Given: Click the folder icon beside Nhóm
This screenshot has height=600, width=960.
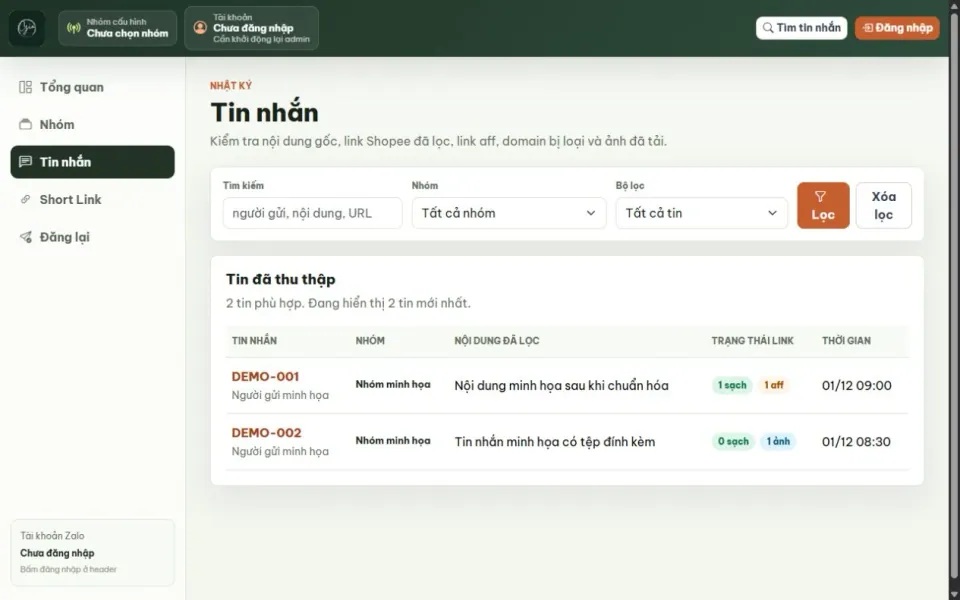Looking at the screenshot, I should tap(25, 124).
